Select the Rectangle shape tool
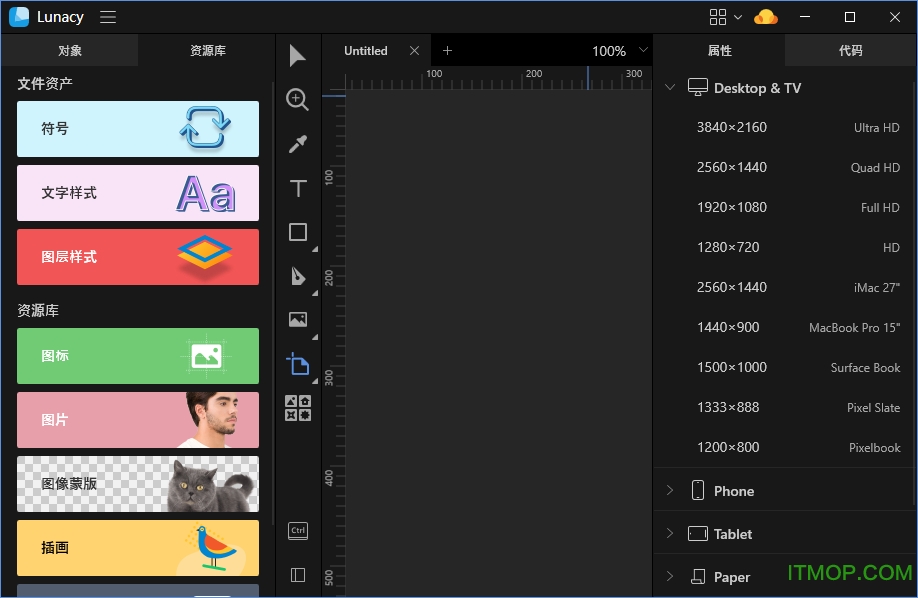 [x=298, y=232]
